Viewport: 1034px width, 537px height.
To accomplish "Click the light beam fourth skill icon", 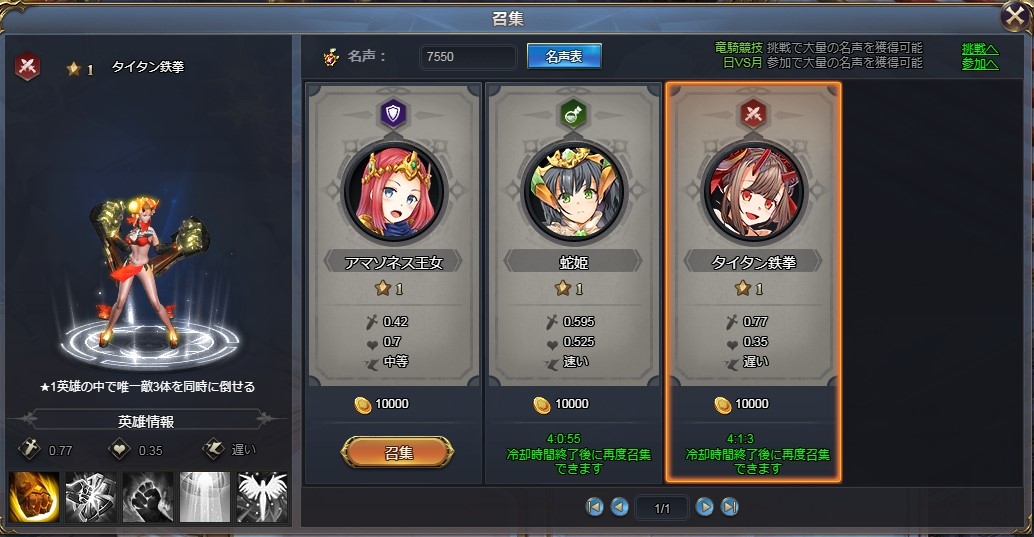I will coord(205,497).
